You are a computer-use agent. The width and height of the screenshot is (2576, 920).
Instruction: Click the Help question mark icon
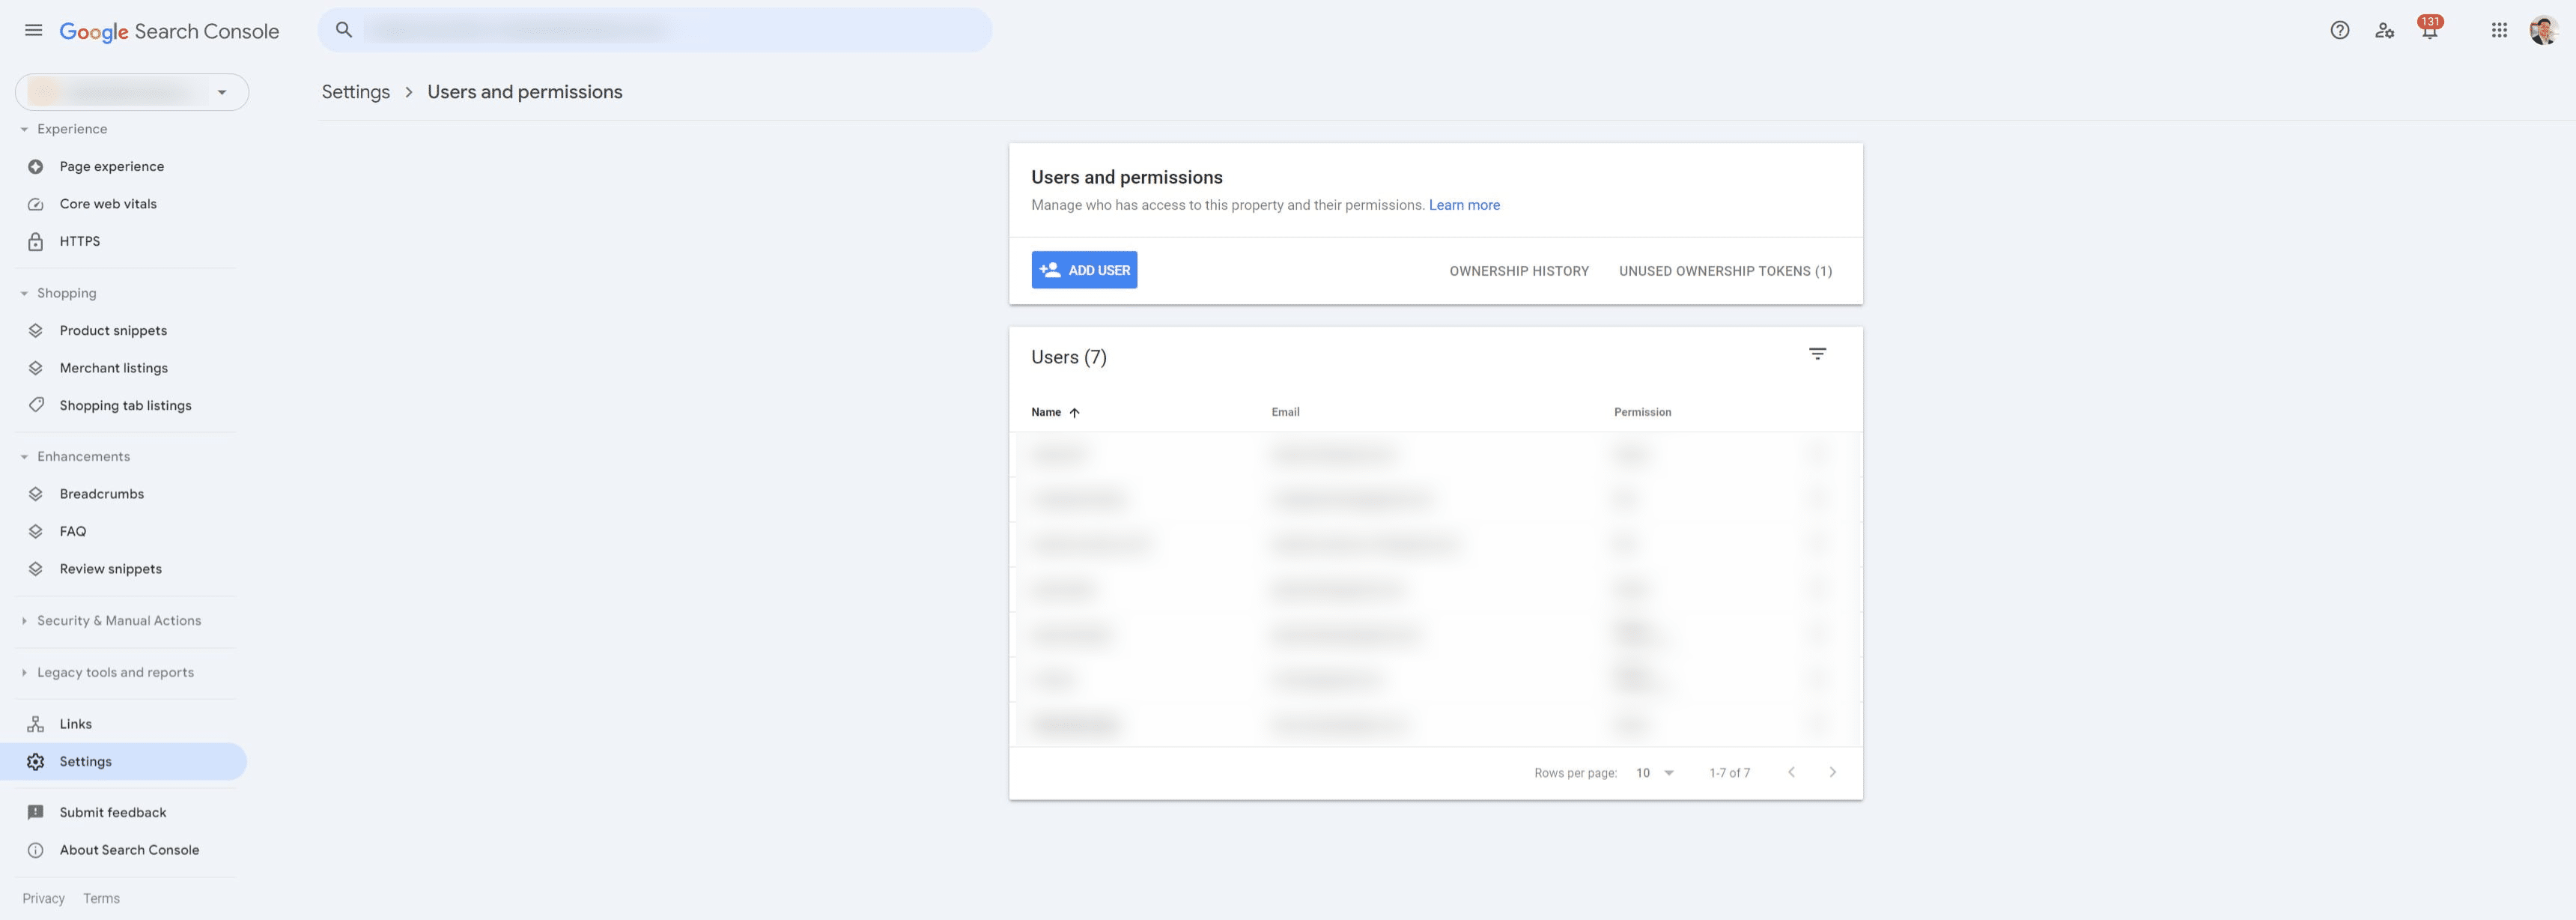coord(2340,30)
